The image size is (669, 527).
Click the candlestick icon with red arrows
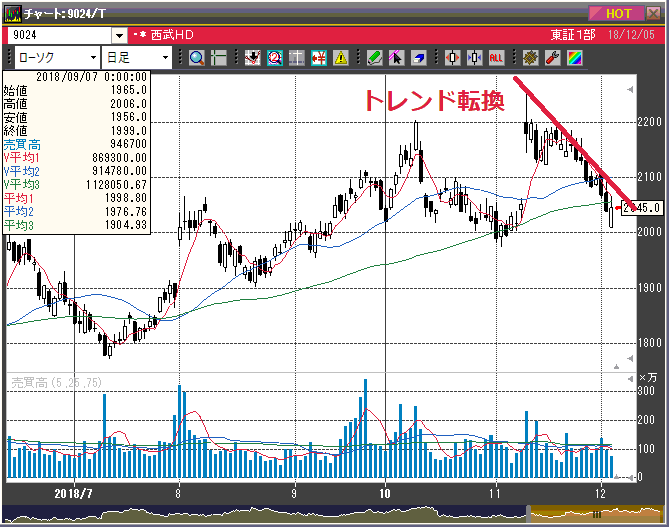coord(452,58)
